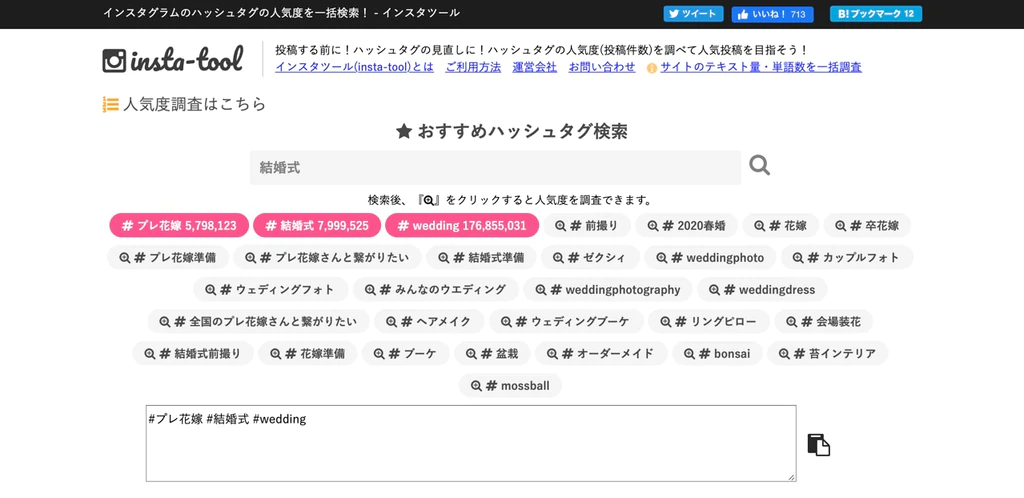This screenshot has height=498, width=1024.
Task: Click the Twitter tweet button
Action: 693,14
